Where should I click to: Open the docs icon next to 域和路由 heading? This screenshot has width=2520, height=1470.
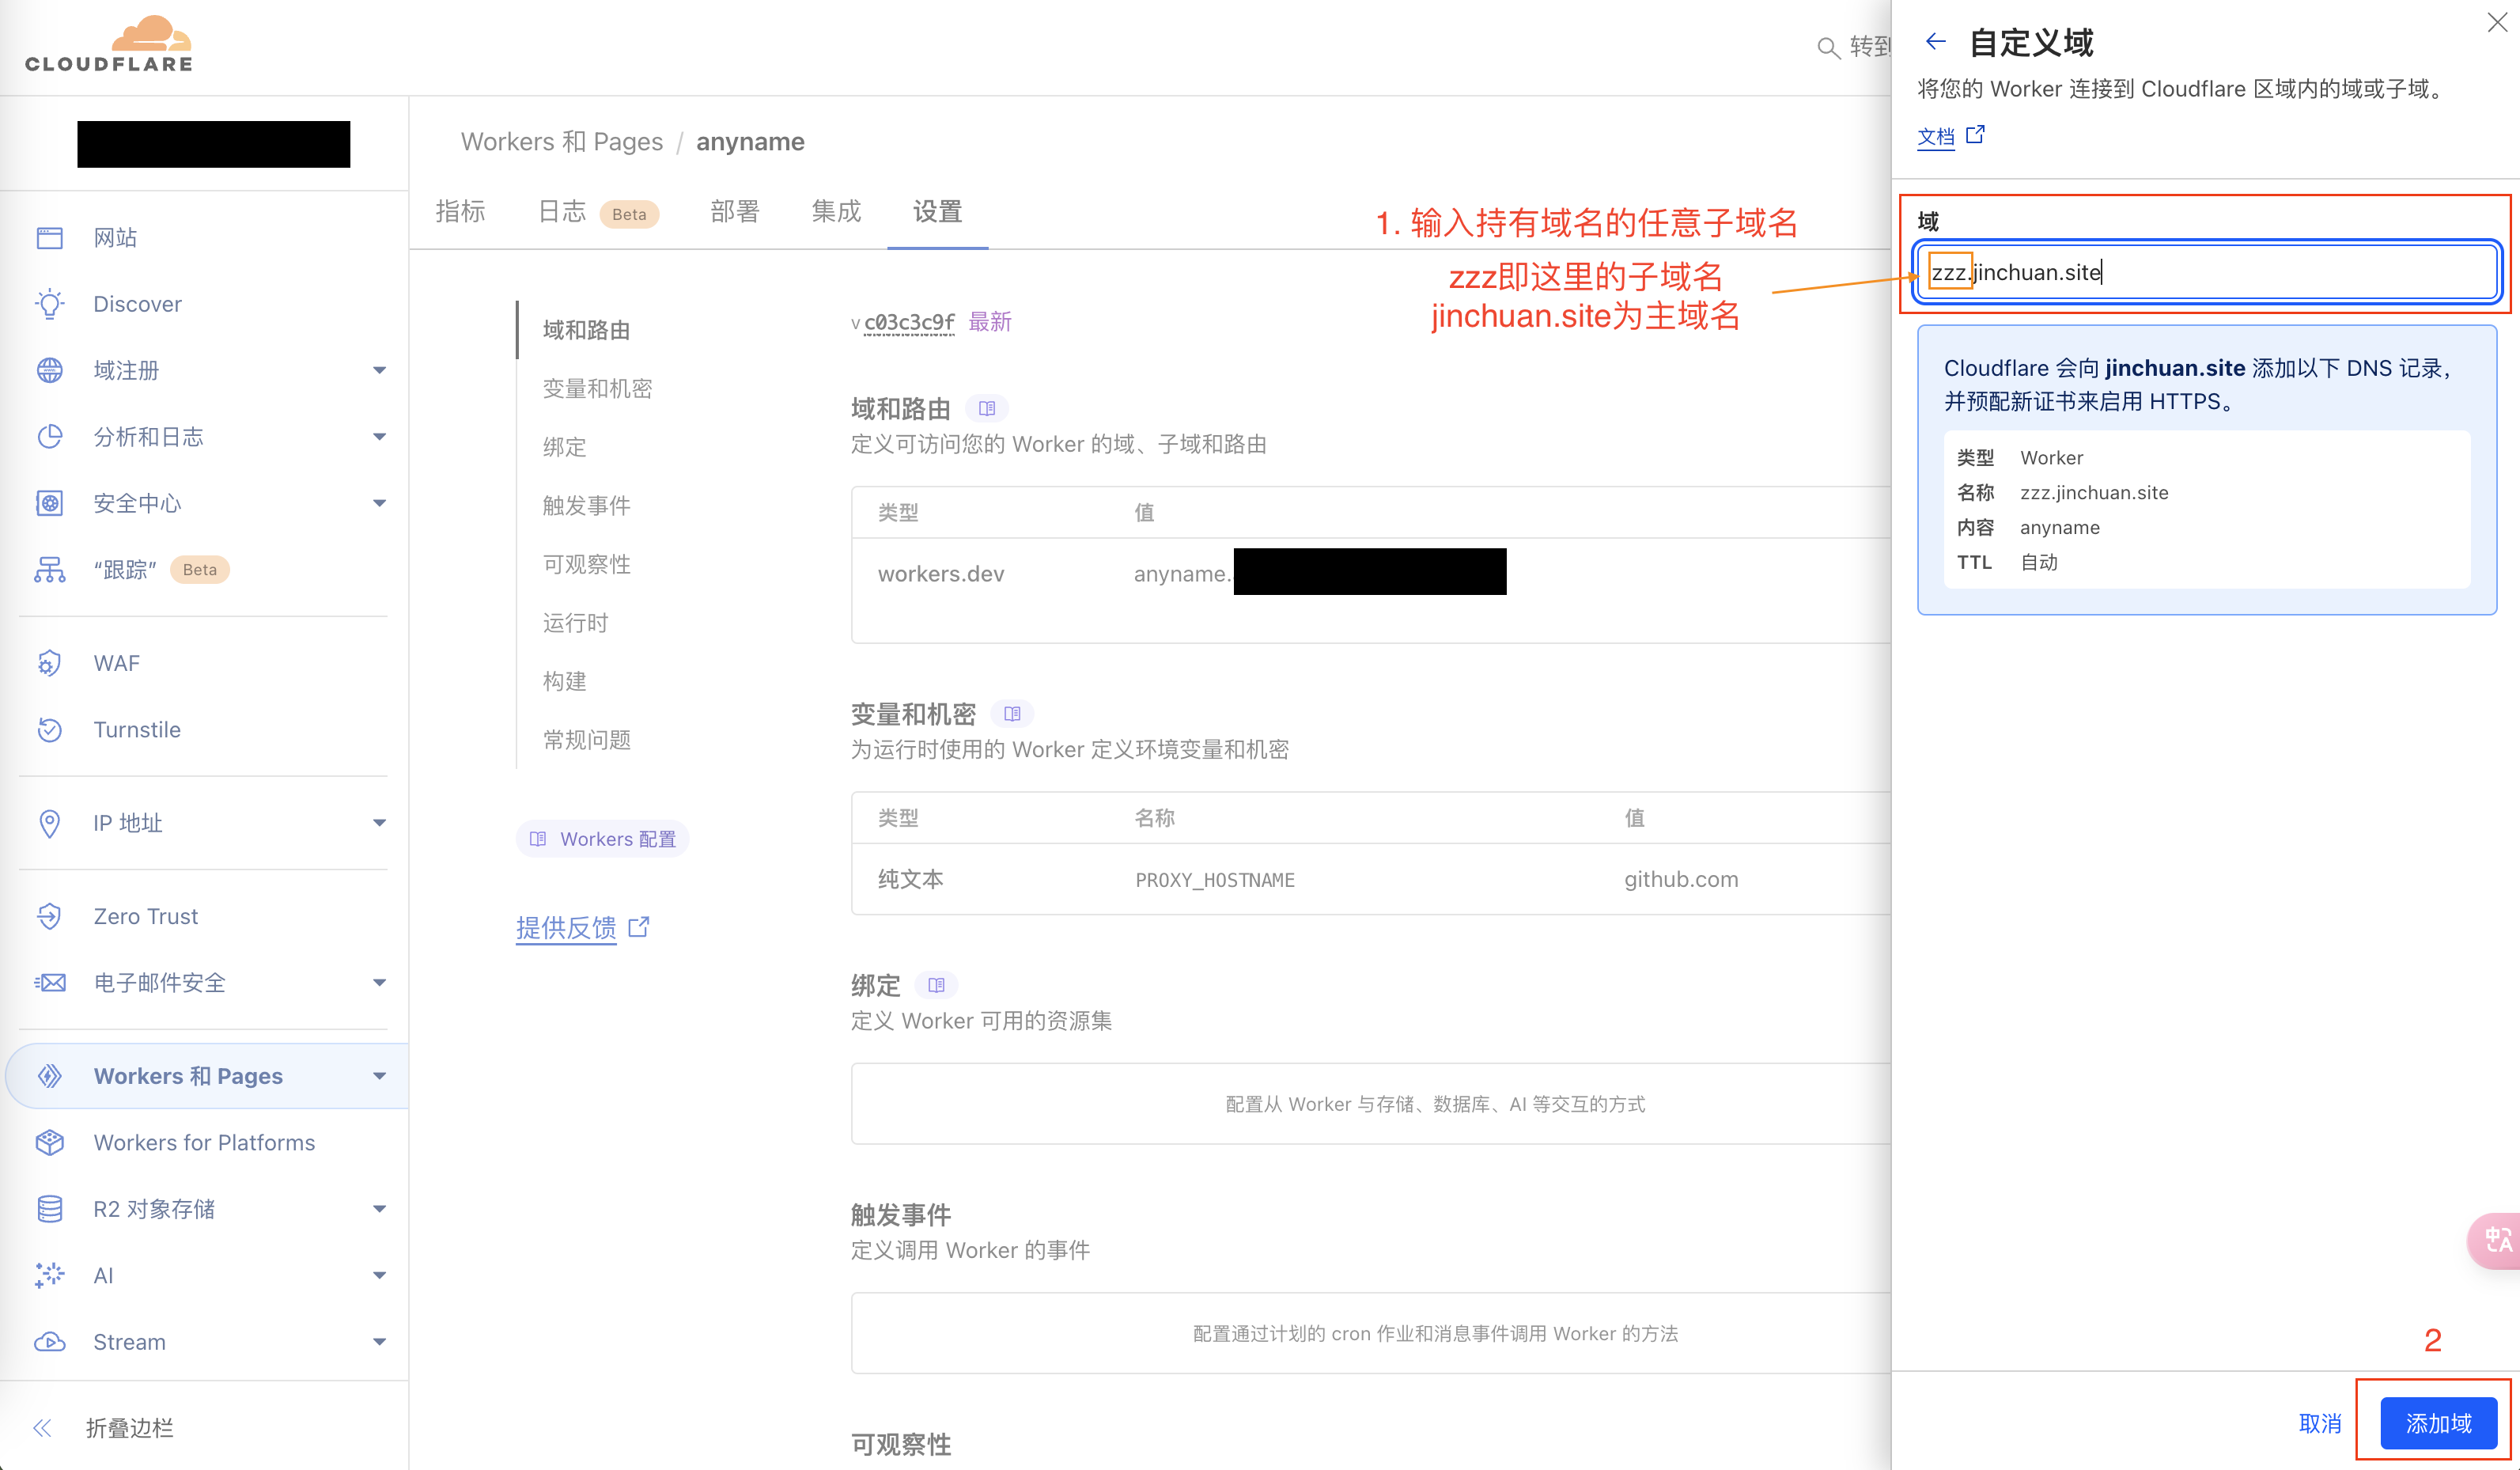(x=986, y=408)
